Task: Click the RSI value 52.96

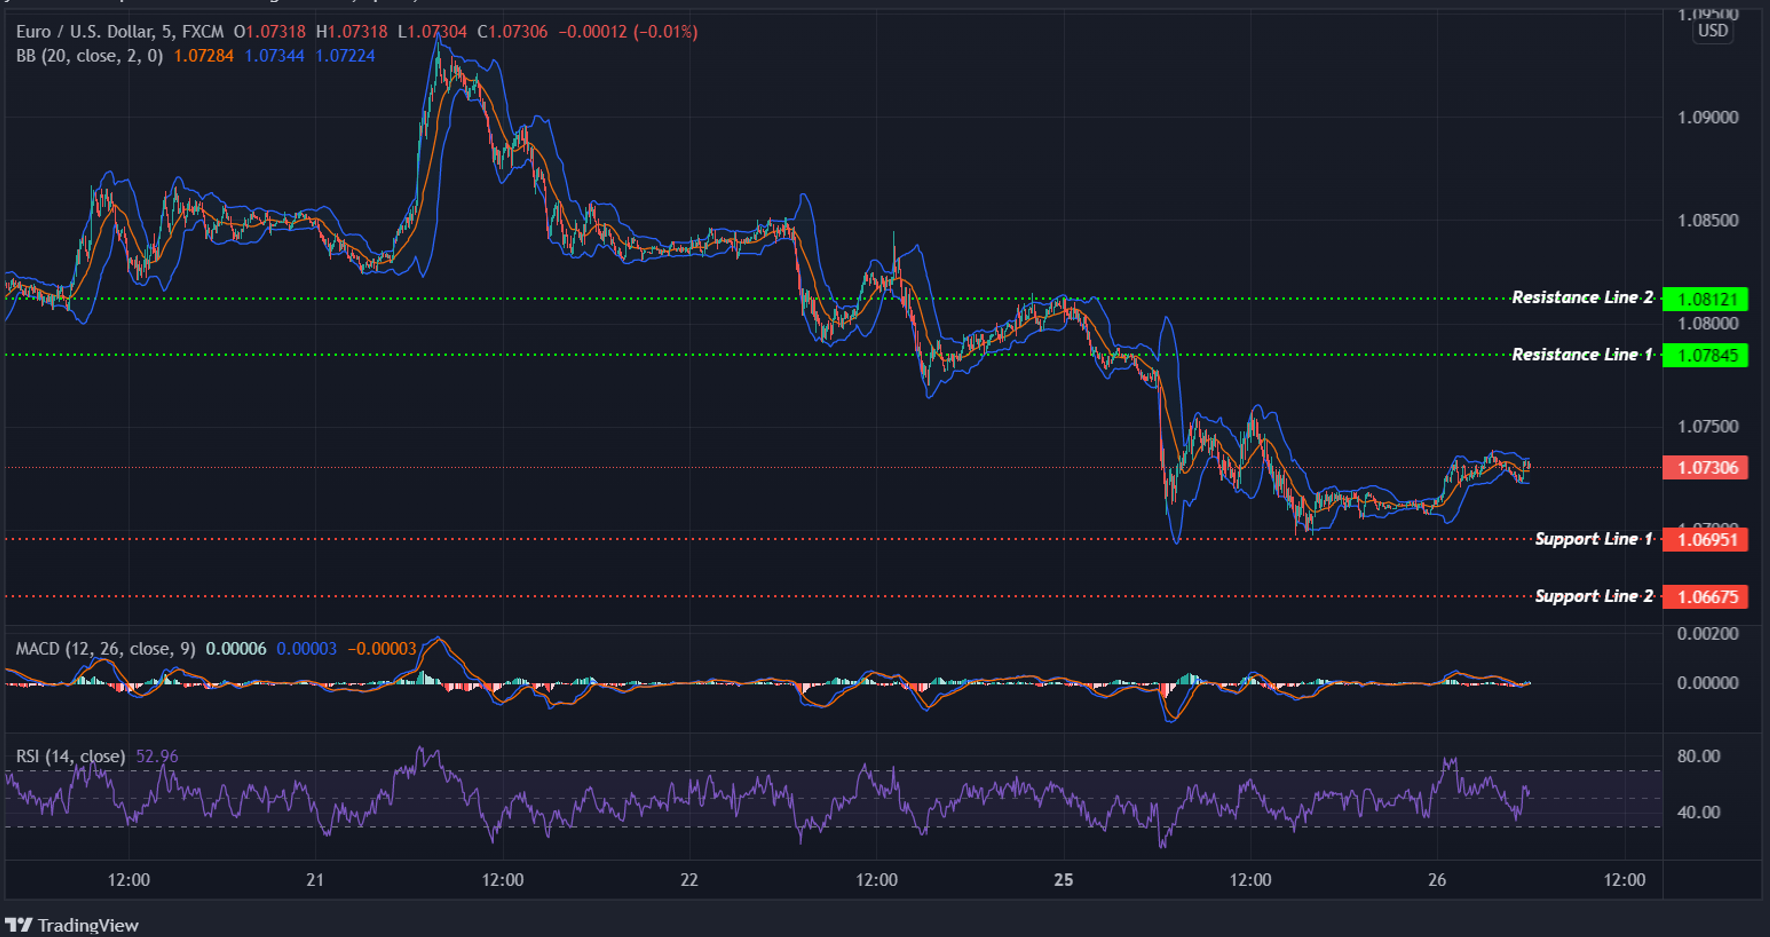Action: click(157, 757)
